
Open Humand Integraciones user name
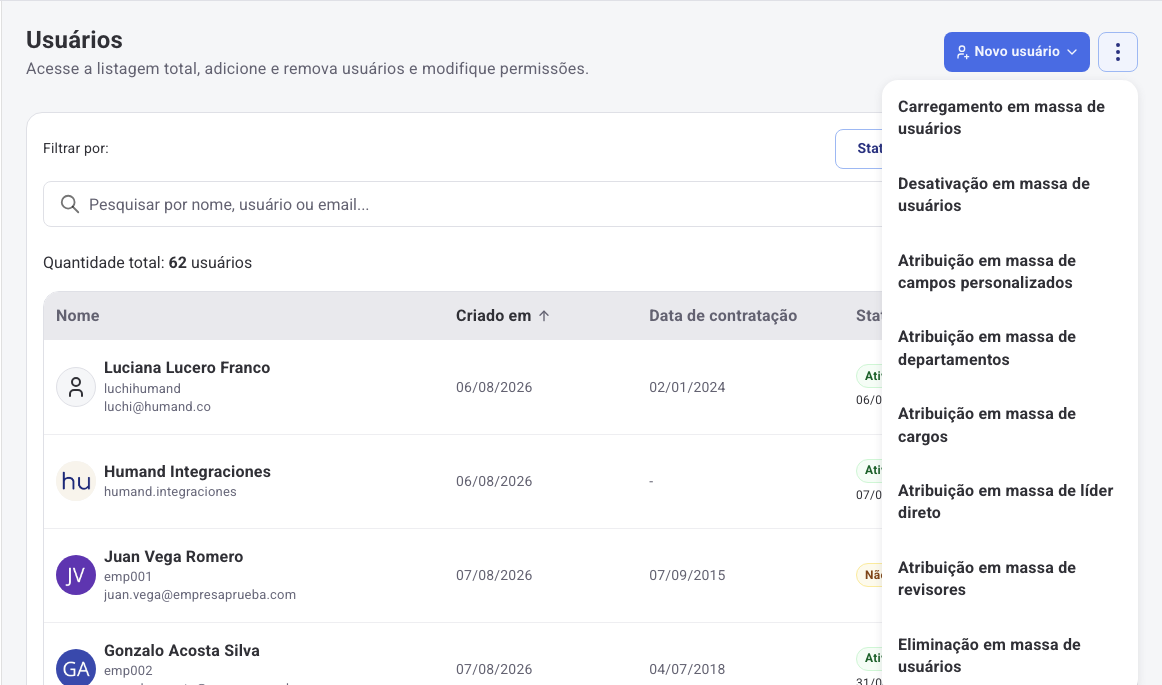click(x=187, y=471)
